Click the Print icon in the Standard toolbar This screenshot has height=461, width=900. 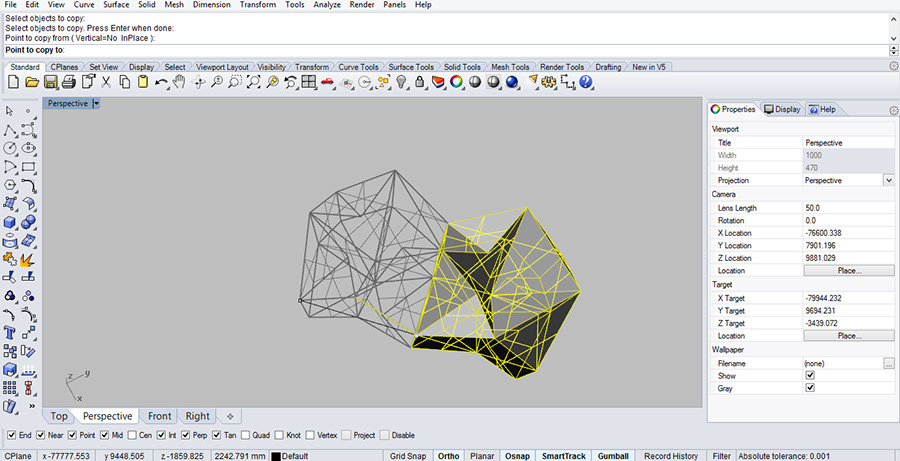tap(69, 82)
